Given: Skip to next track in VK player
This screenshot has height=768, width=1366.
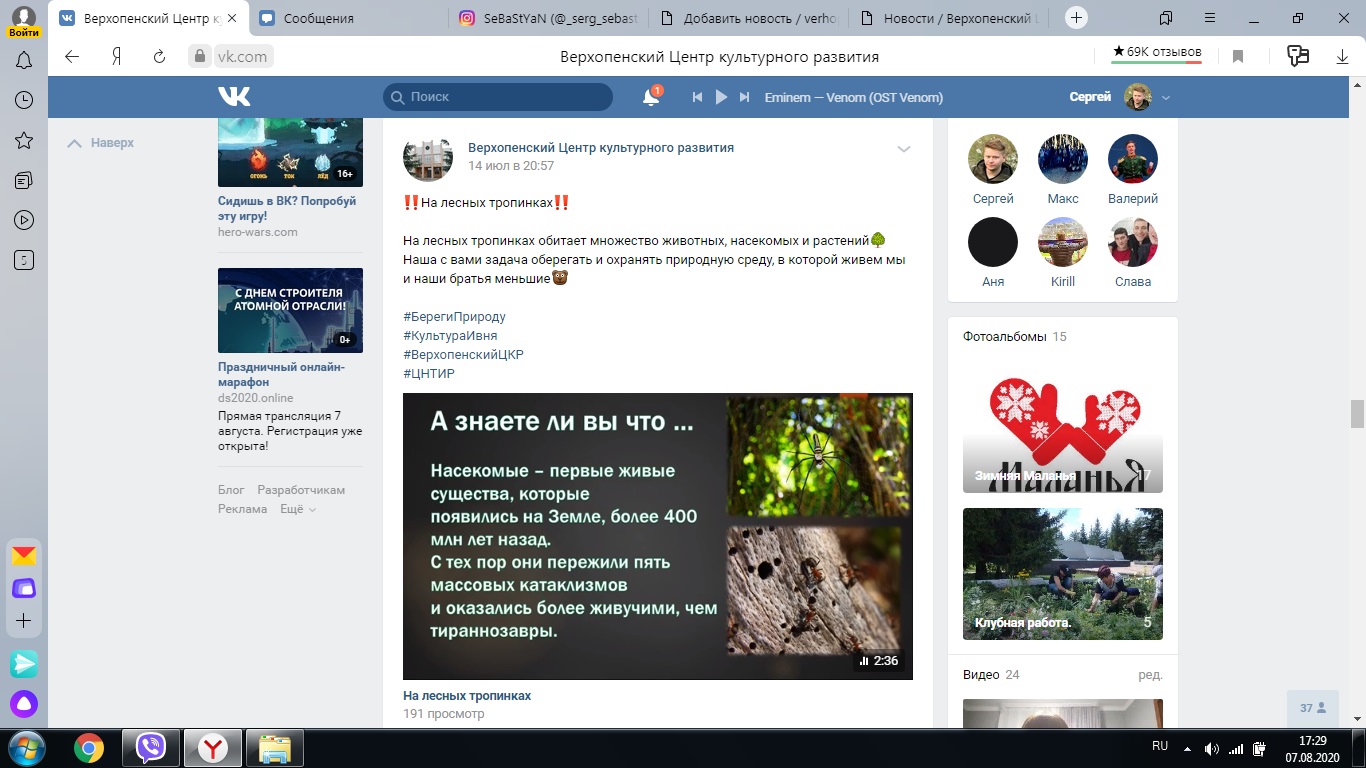Looking at the screenshot, I should click(x=744, y=97).
